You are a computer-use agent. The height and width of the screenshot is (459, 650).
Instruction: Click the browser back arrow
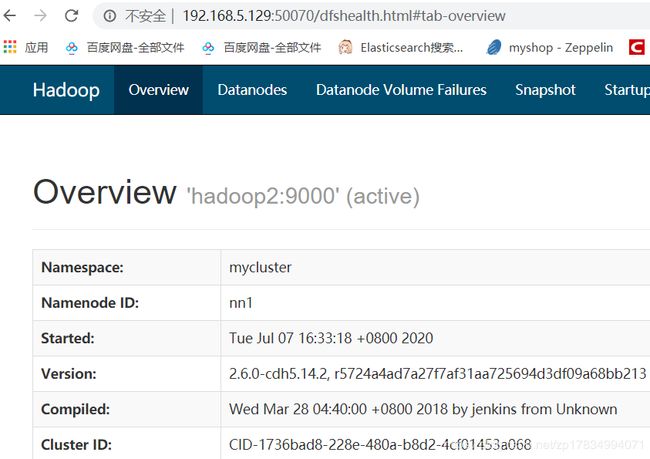coord(10,16)
